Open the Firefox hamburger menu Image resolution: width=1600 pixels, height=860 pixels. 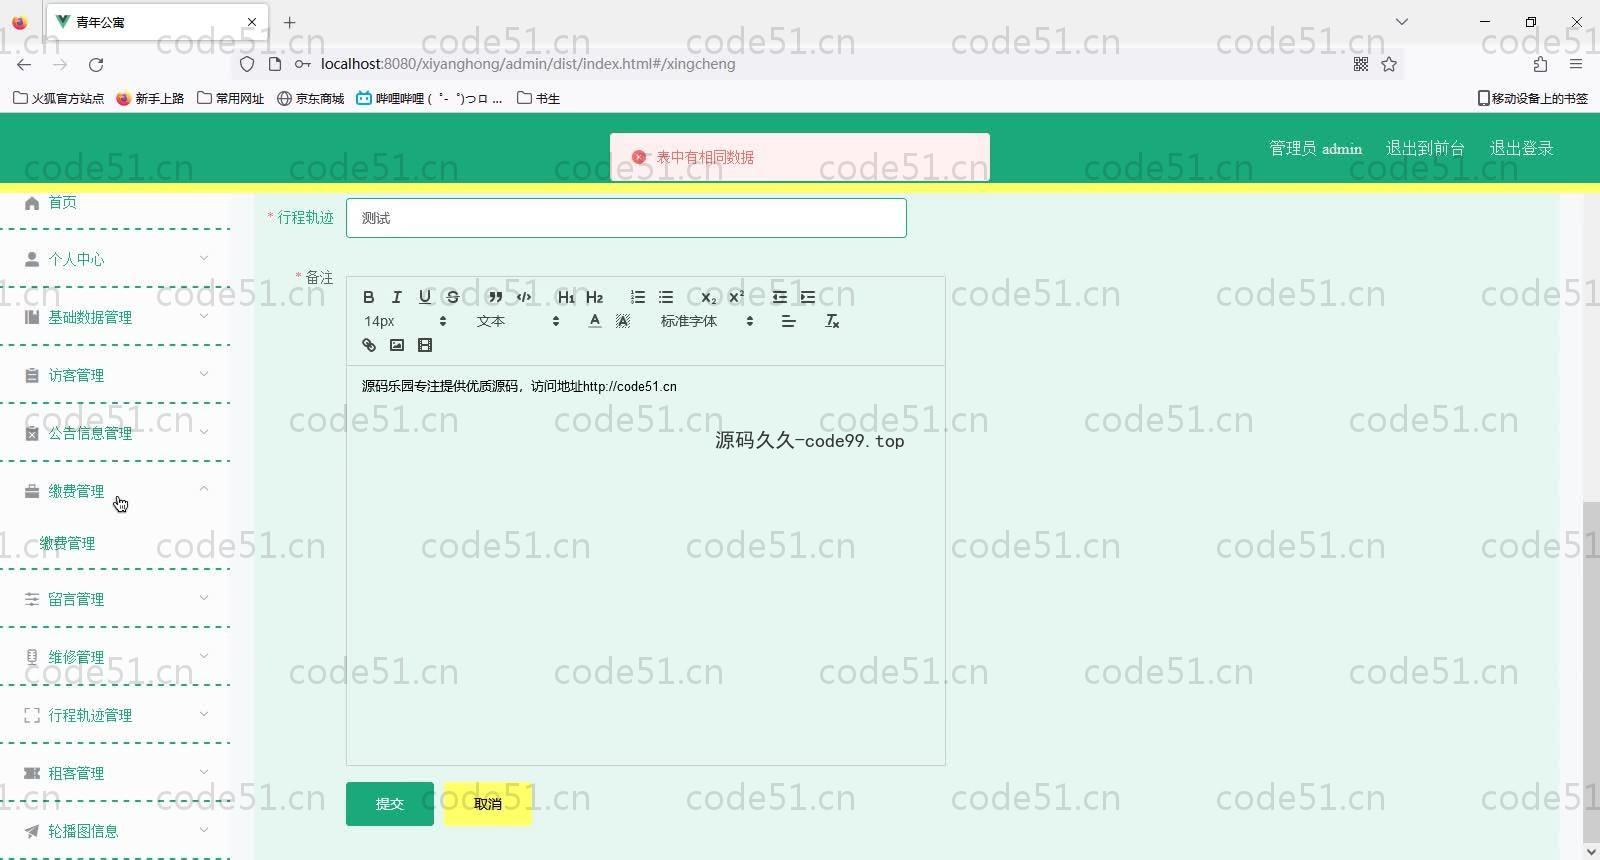click(x=1576, y=64)
